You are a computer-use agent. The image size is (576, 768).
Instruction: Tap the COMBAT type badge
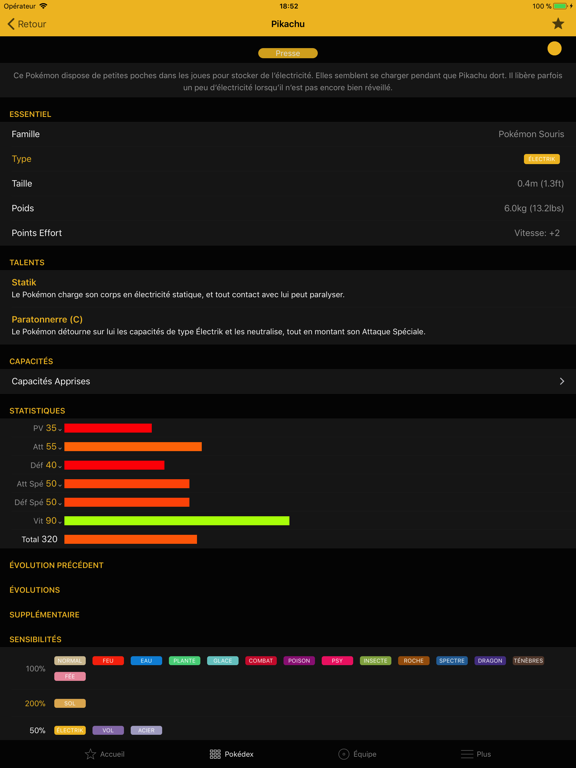tap(261, 661)
